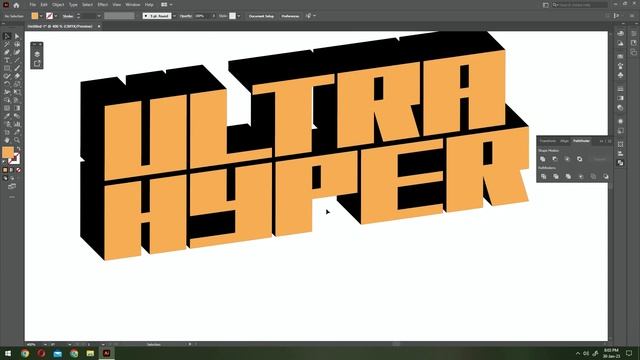The width and height of the screenshot is (640, 360).
Task: Click Merge in Pathfinders row
Action: [x=568, y=176]
